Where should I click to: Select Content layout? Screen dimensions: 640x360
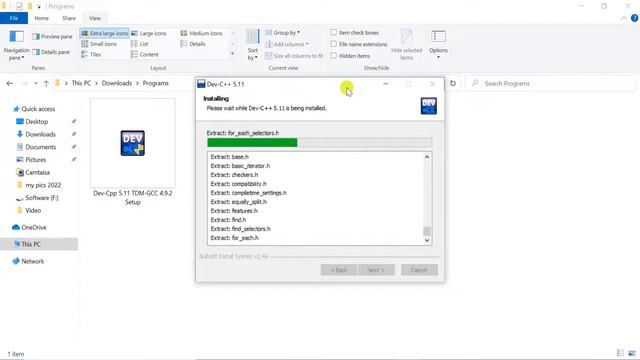(144, 54)
